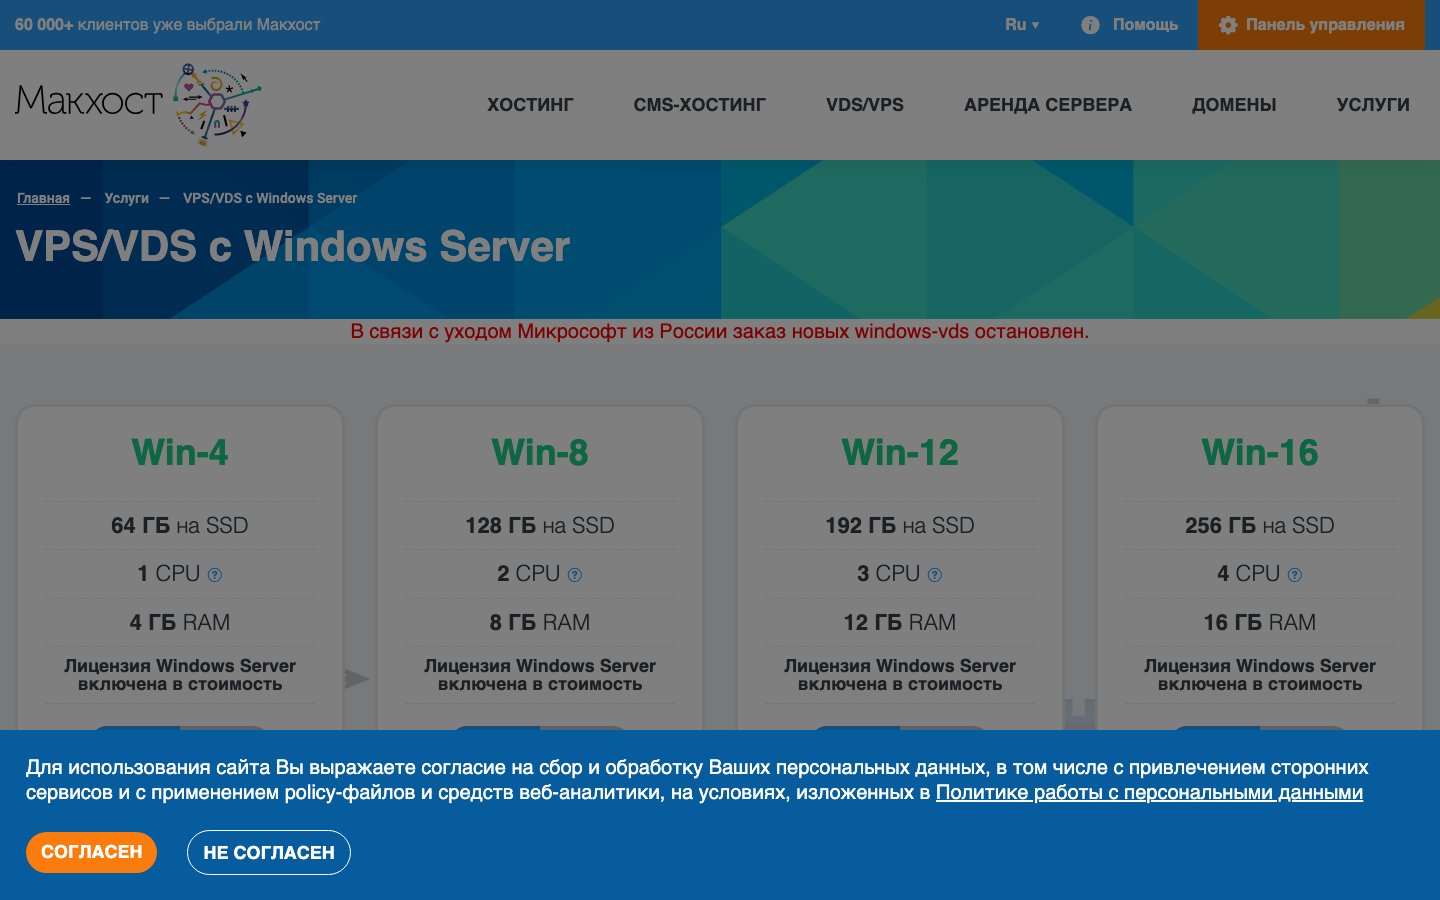Select the Win-16 plan title

pos(1260,452)
